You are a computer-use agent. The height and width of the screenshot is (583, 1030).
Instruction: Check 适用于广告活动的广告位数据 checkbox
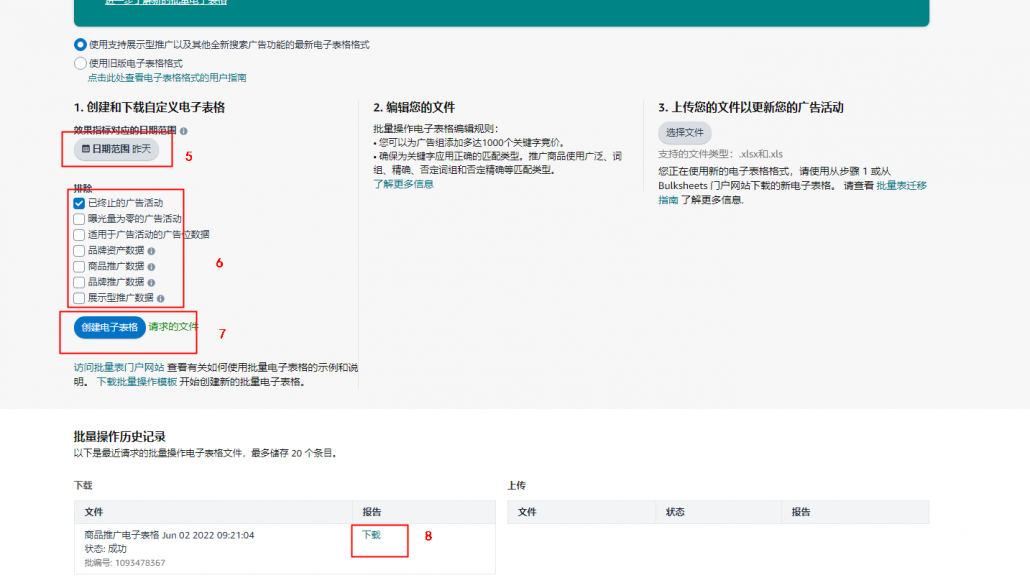tap(79, 234)
